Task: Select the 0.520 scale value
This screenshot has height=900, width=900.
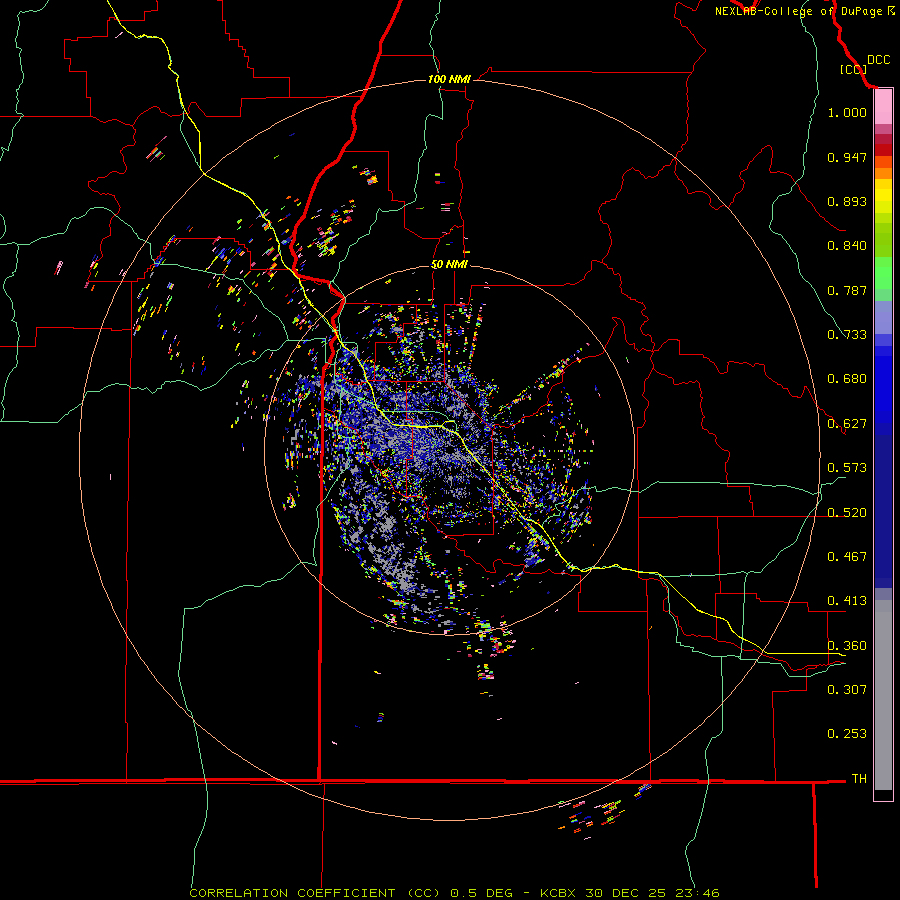Action: click(847, 513)
